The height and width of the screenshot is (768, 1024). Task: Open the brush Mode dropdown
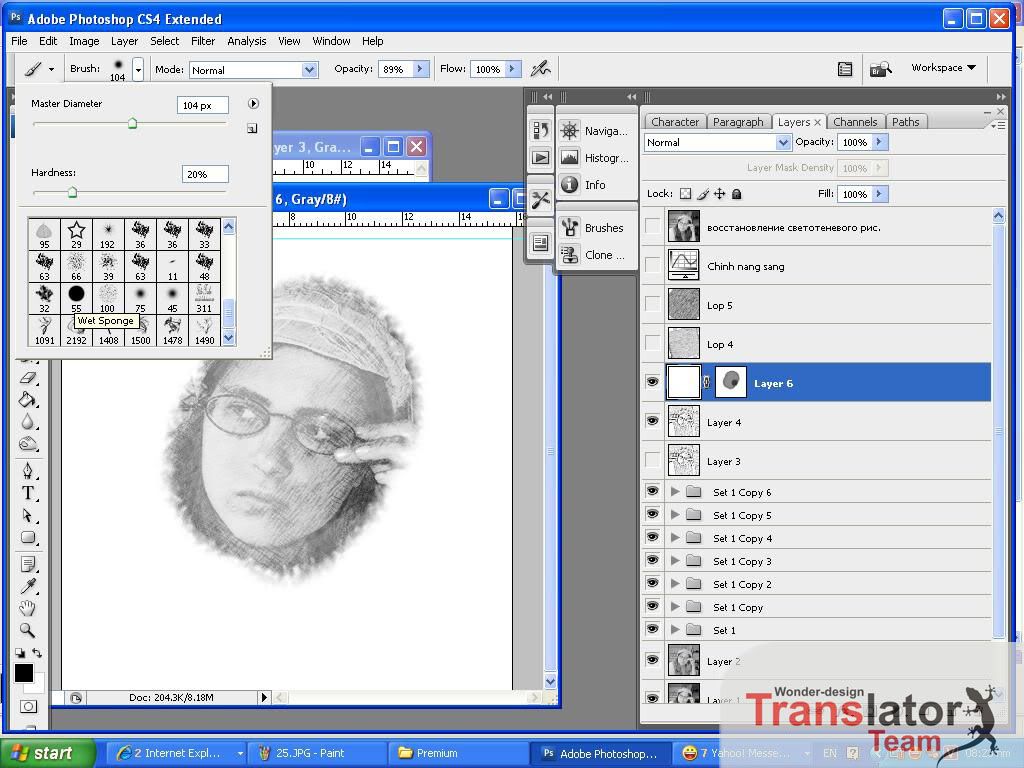click(309, 70)
